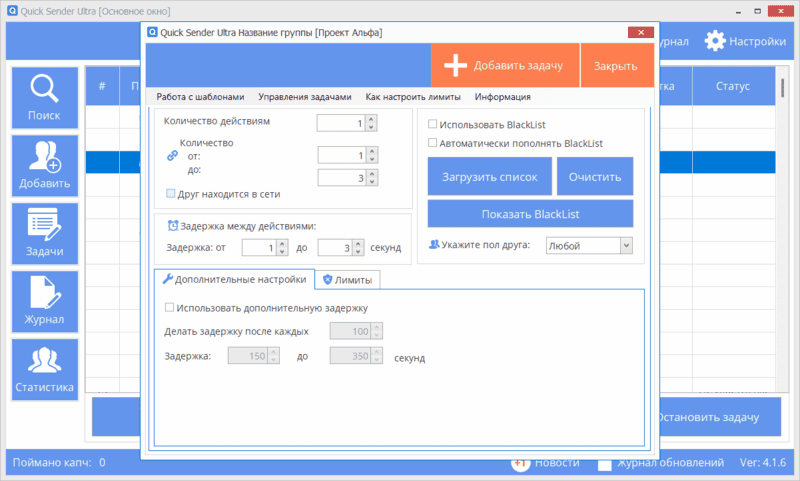Switch to the Лимиты tab
The width and height of the screenshot is (800, 481).
click(x=347, y=280)
